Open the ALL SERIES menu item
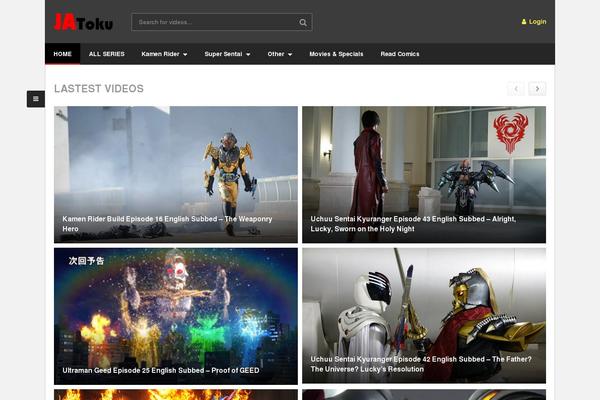Image resolution: width=600 pixels, height=400 pixels. tap(107, 54)
